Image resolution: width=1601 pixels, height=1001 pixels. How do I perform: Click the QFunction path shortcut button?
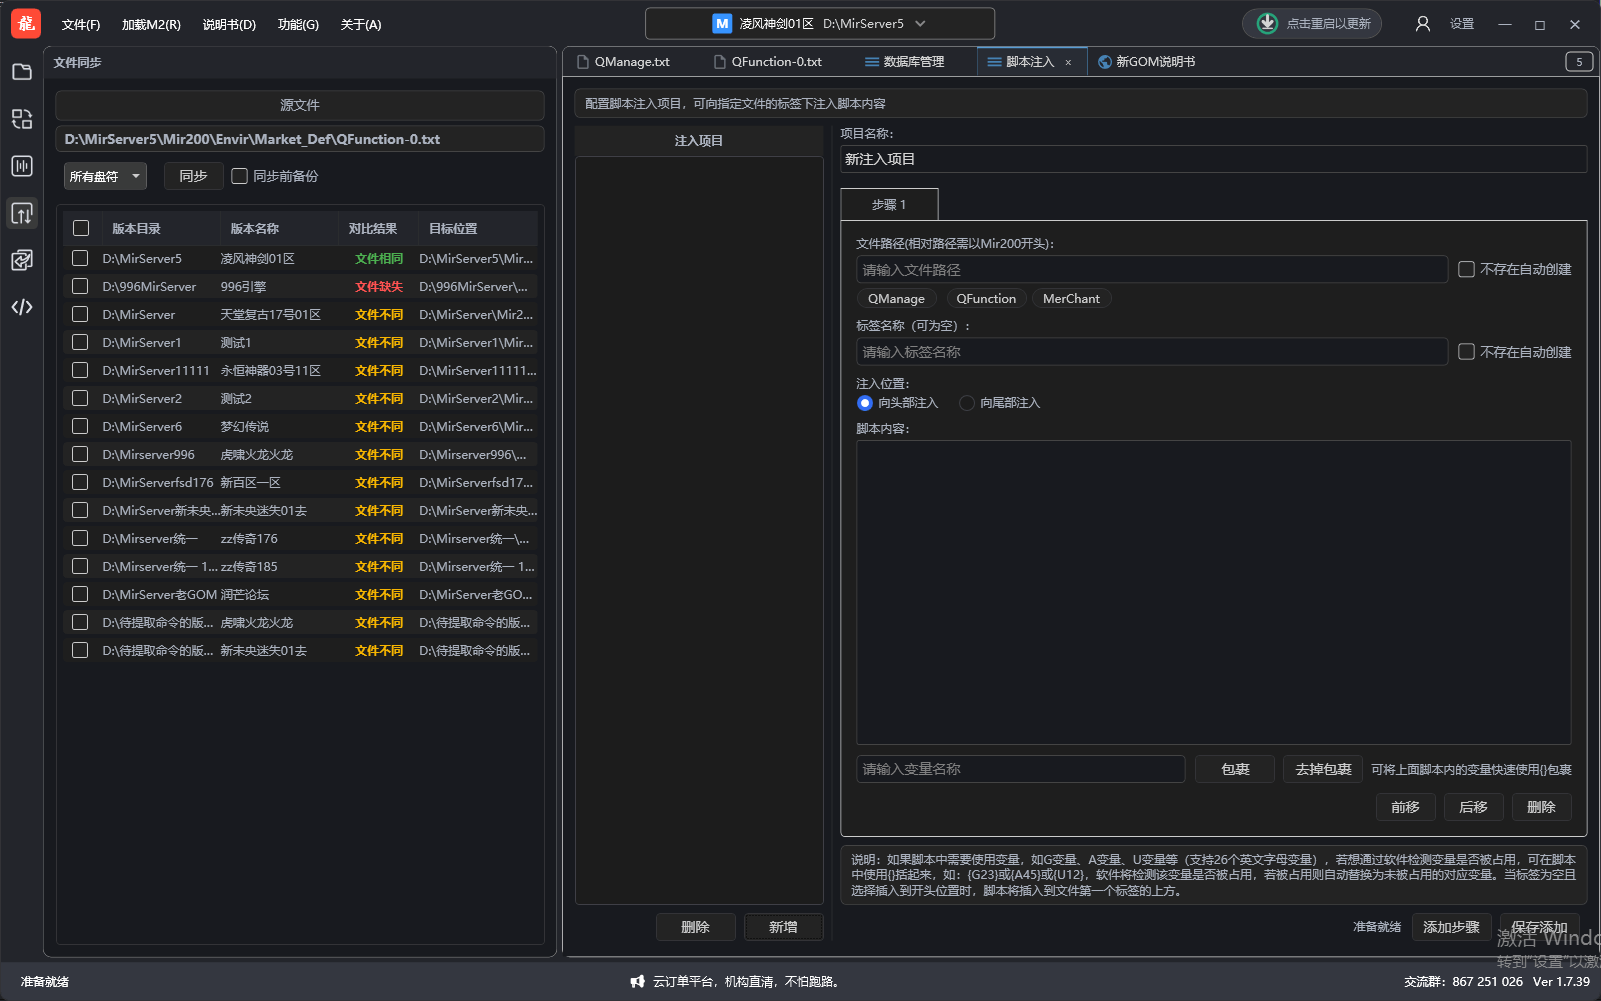coord(985,299)
